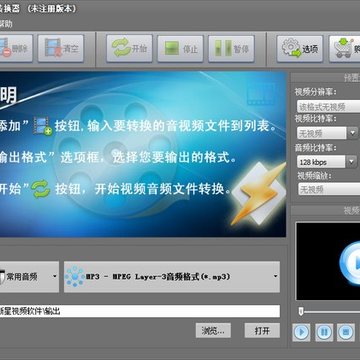Click the 打开 (open folder) button
The width and height of the screenshot is (360, 360).
point(262,331)
